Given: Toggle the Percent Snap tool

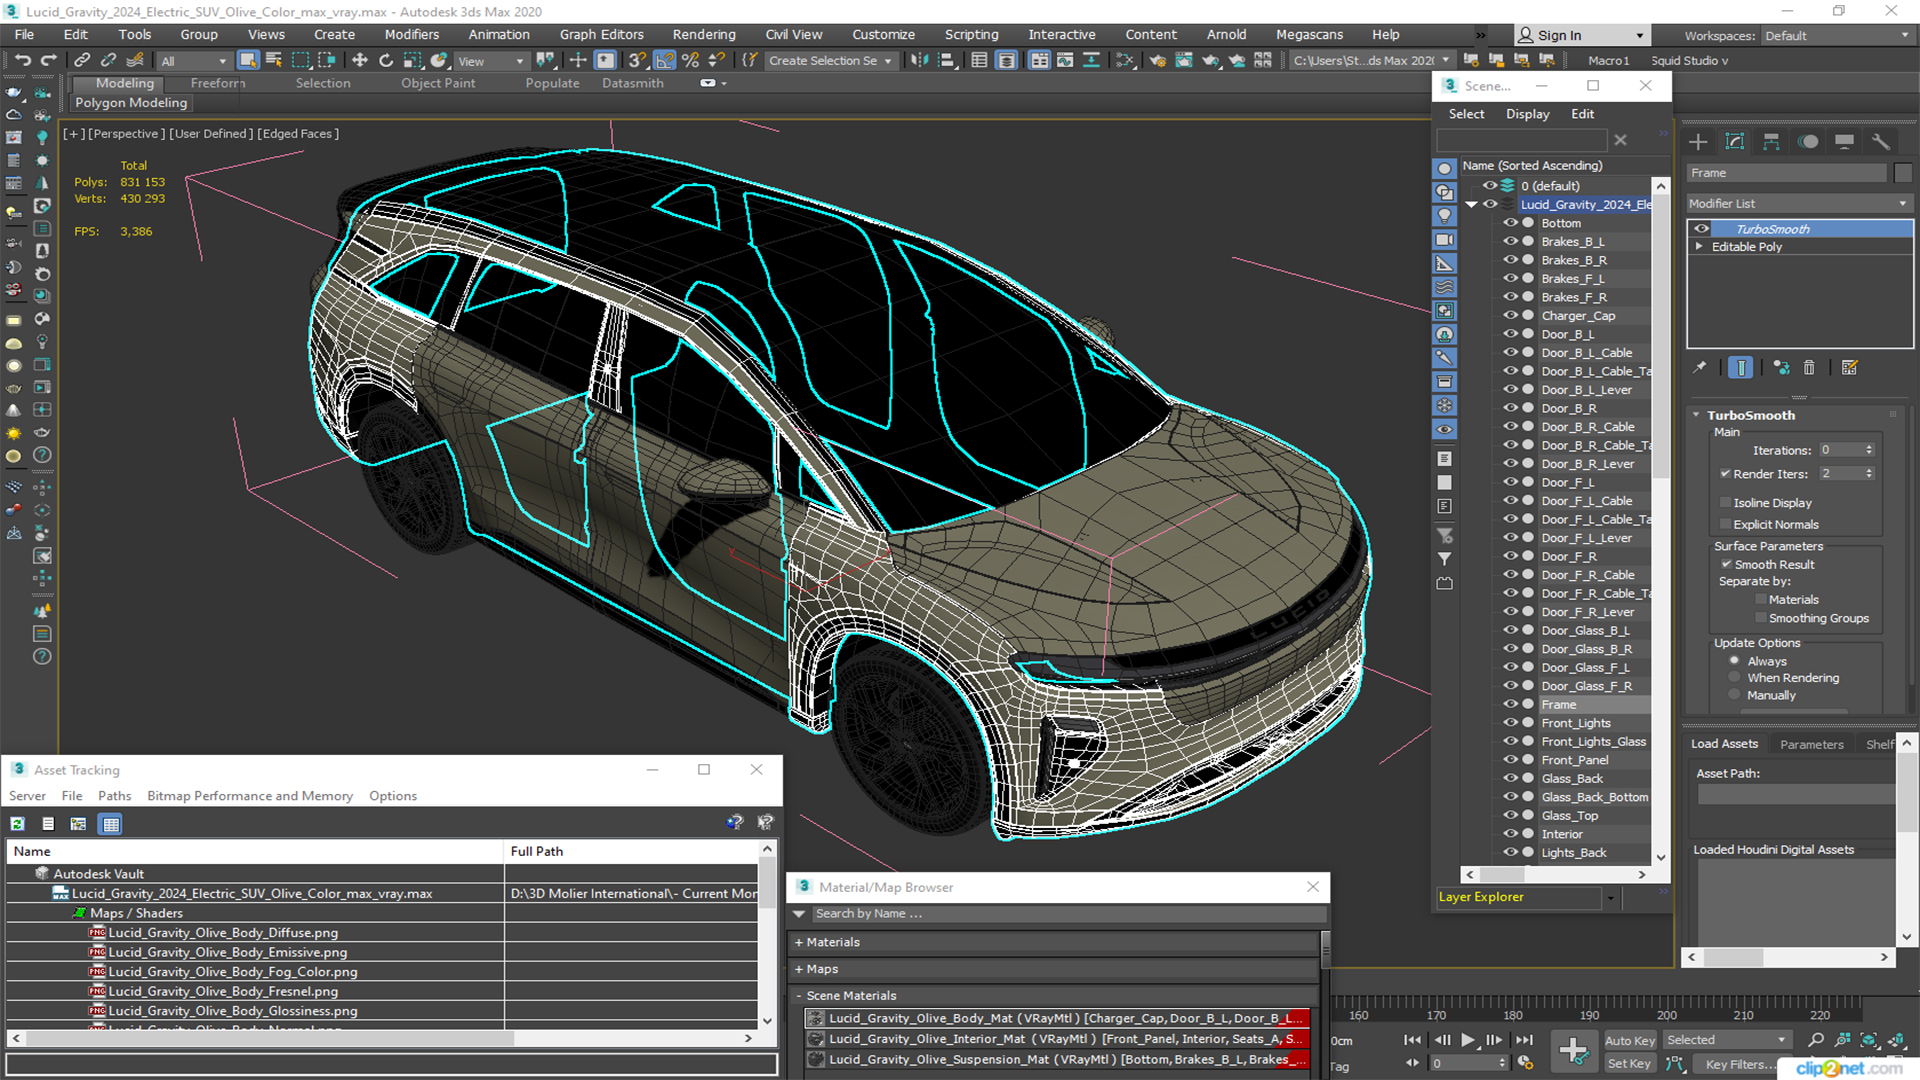Looking at the screenshot, I should click(x=690, y=61).
